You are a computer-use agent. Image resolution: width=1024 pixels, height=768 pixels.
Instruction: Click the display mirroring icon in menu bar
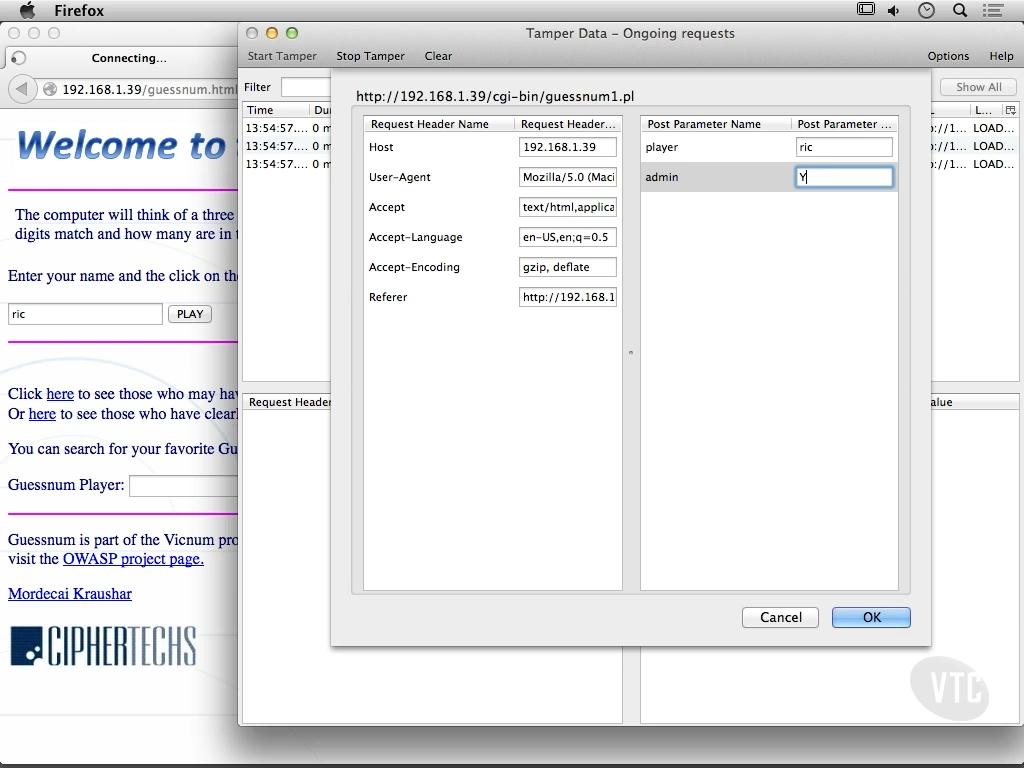865,9
